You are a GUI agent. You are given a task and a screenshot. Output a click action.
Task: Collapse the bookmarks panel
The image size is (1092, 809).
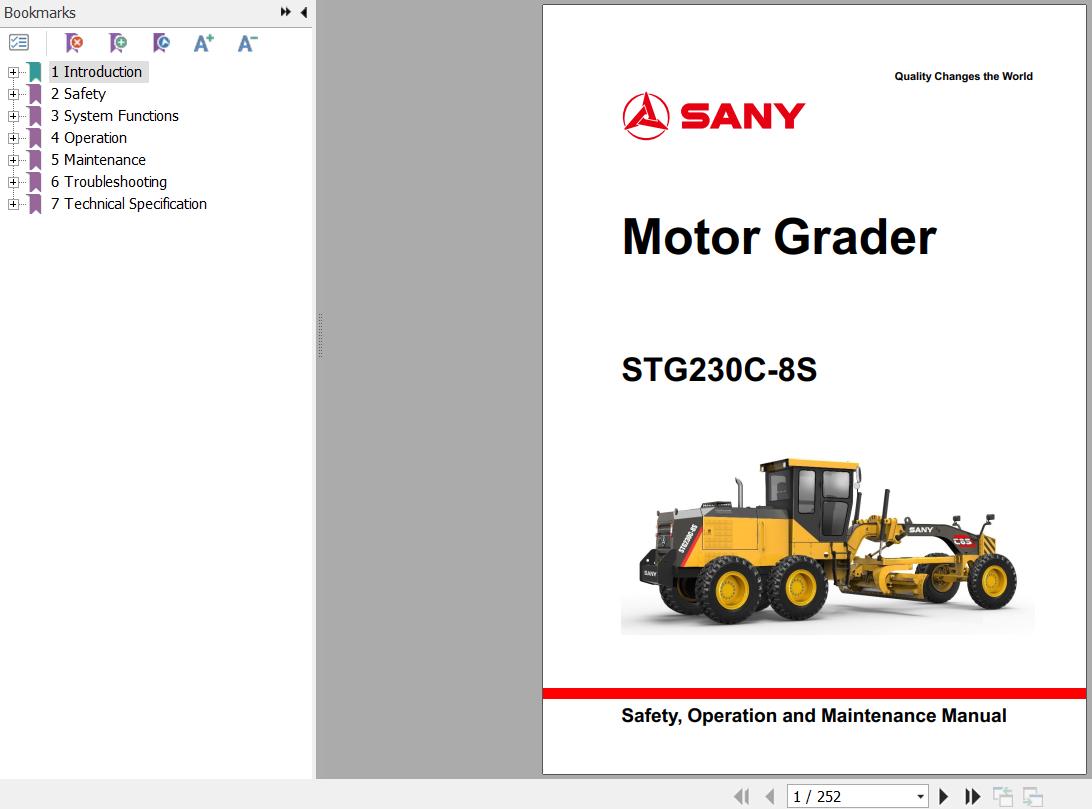tap(304, 12)
